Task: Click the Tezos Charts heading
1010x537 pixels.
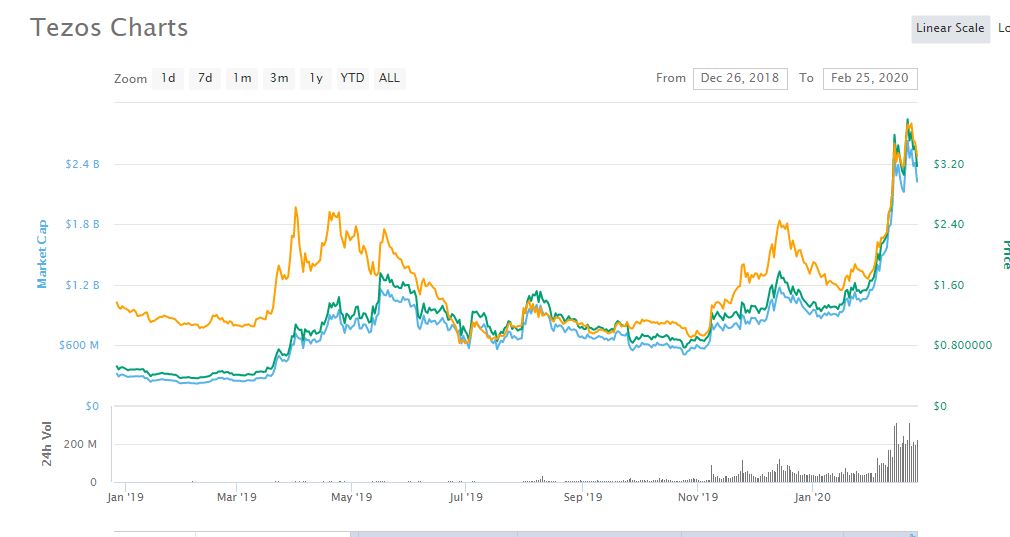Action: click(109, 28)
